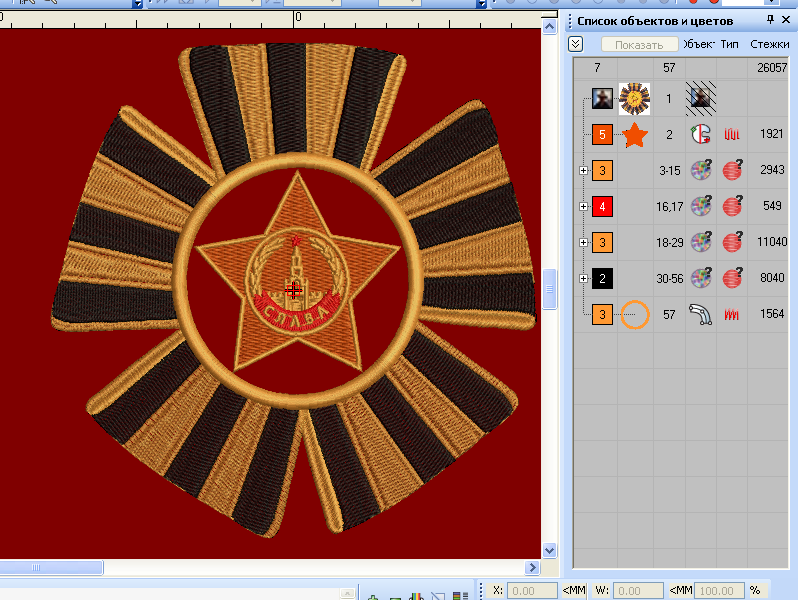
Task: Click the mixed object type icon in the 18-29 row
Action: (x=701, y=242)
